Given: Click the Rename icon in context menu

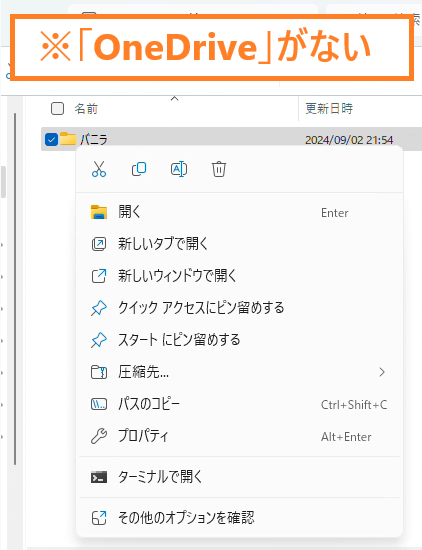Looking at the screenshot, I should [179, 169].
